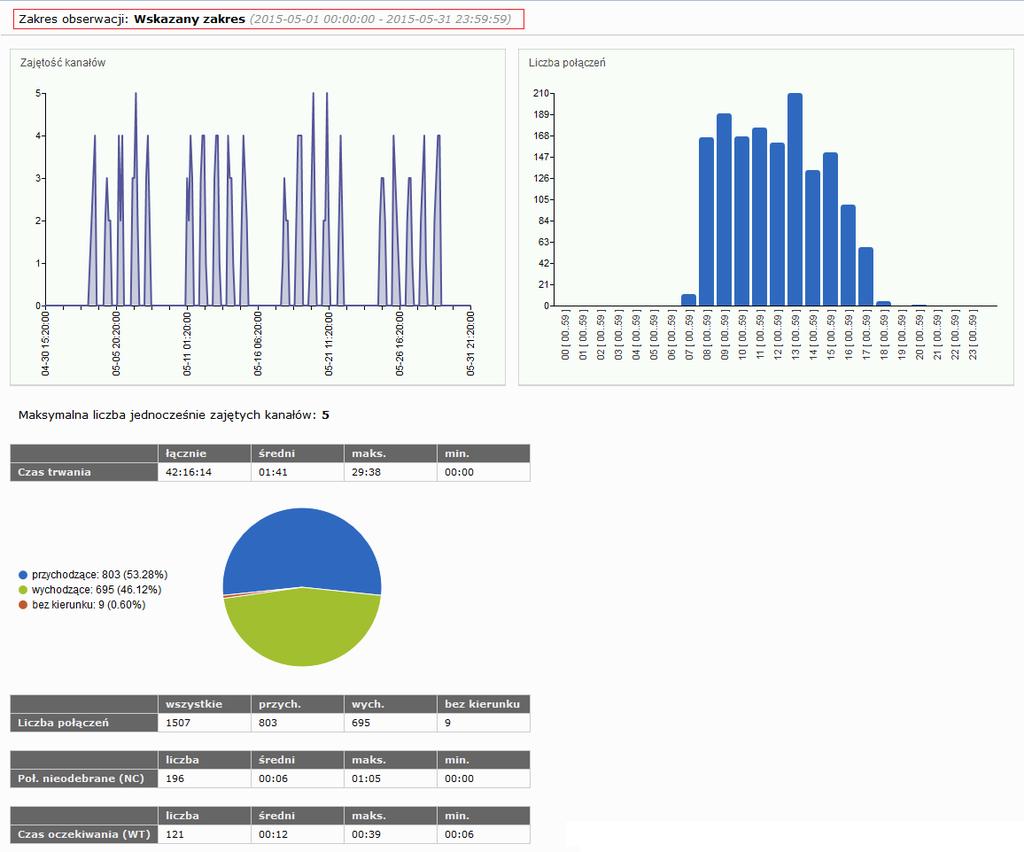Click the small bar for hour 07
1024x852 pixels.
click(688, 300)
